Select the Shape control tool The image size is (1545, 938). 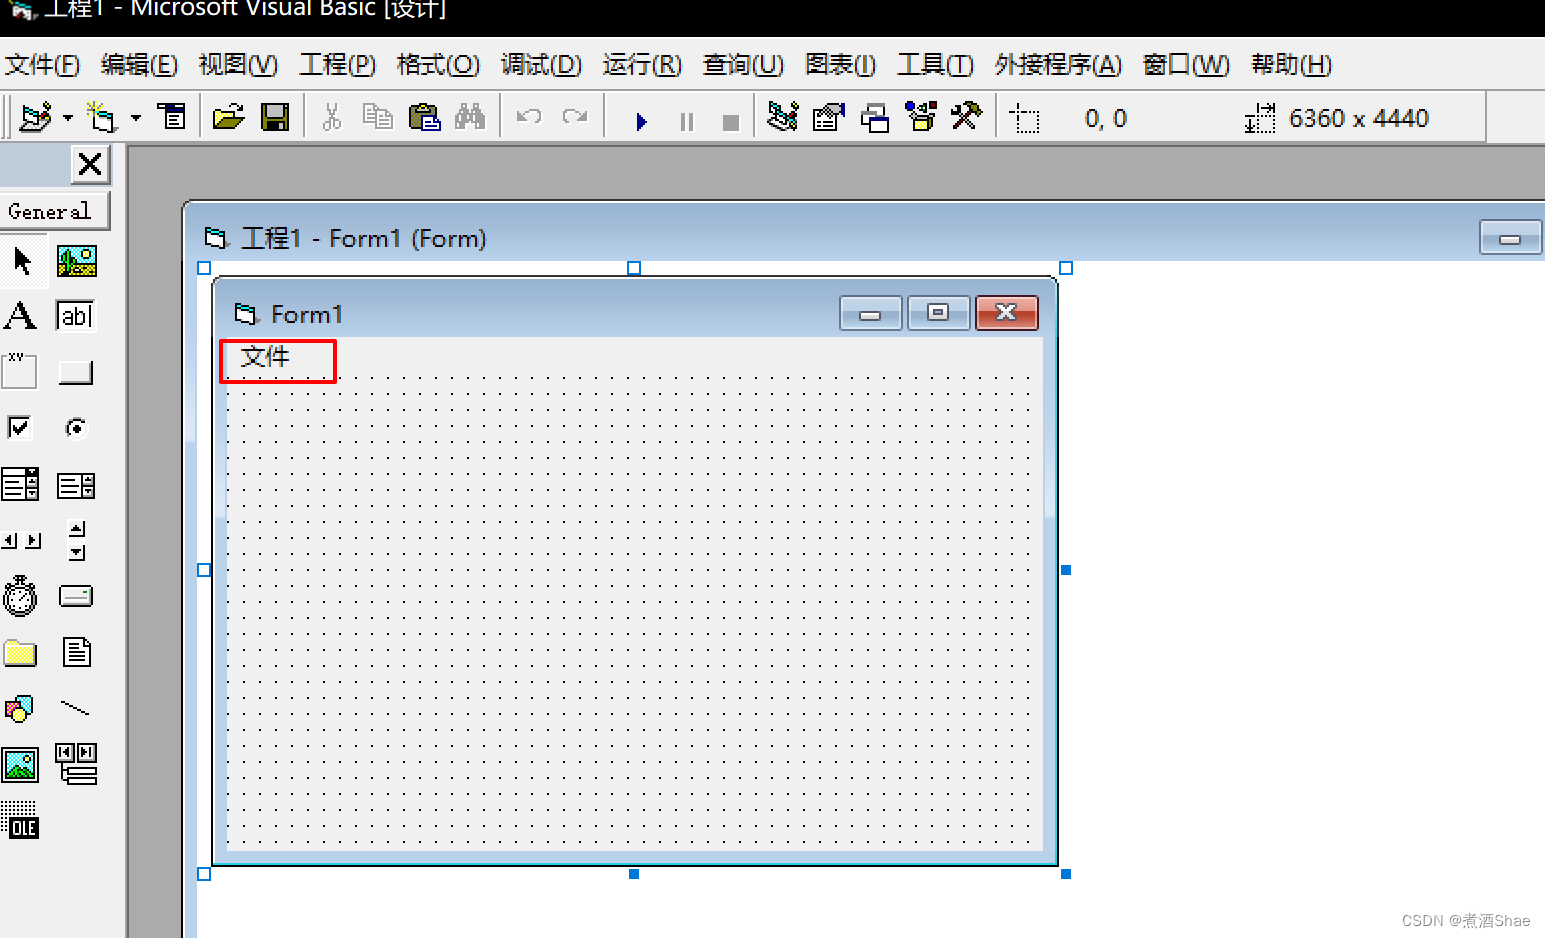pyautogui.click(x=19, y=709)
